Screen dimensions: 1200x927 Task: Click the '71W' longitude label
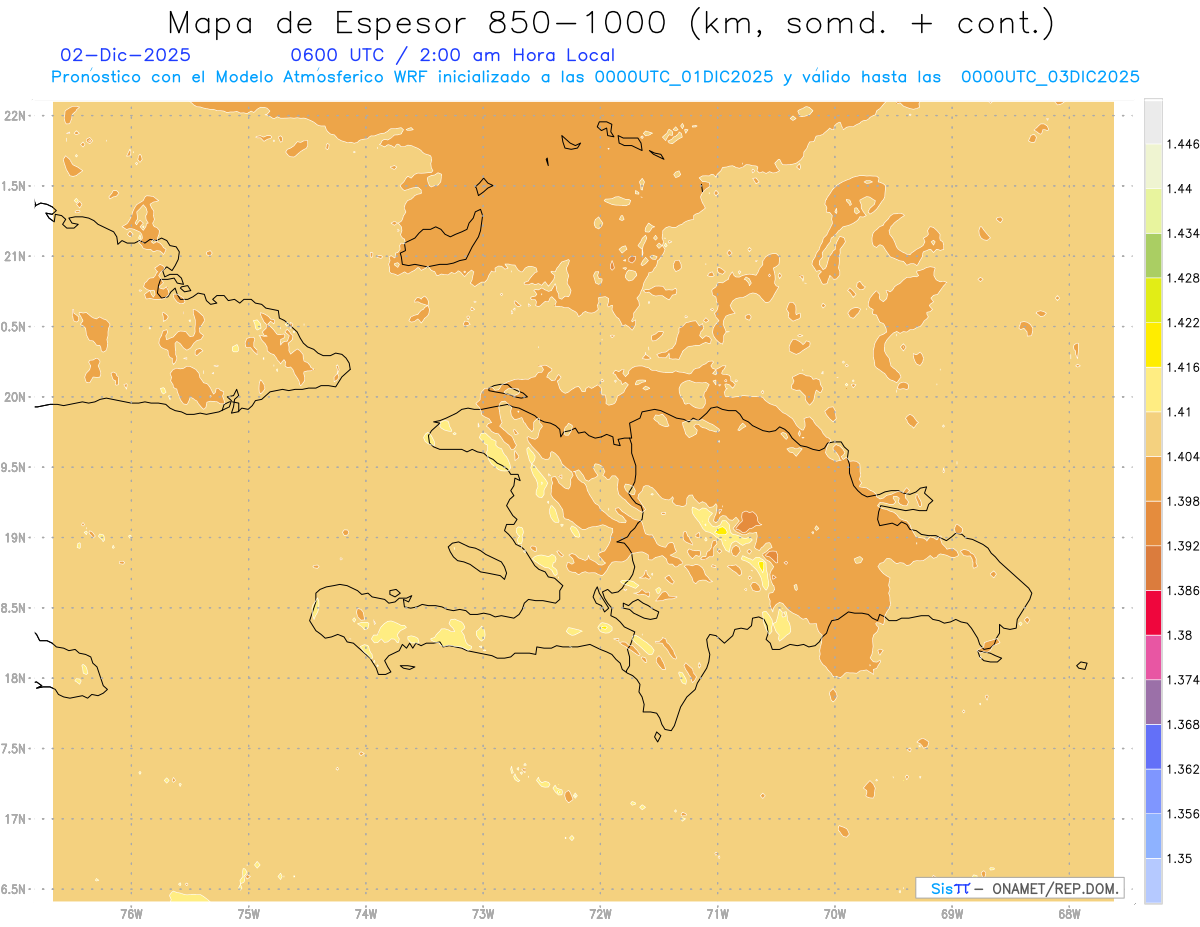717,914
